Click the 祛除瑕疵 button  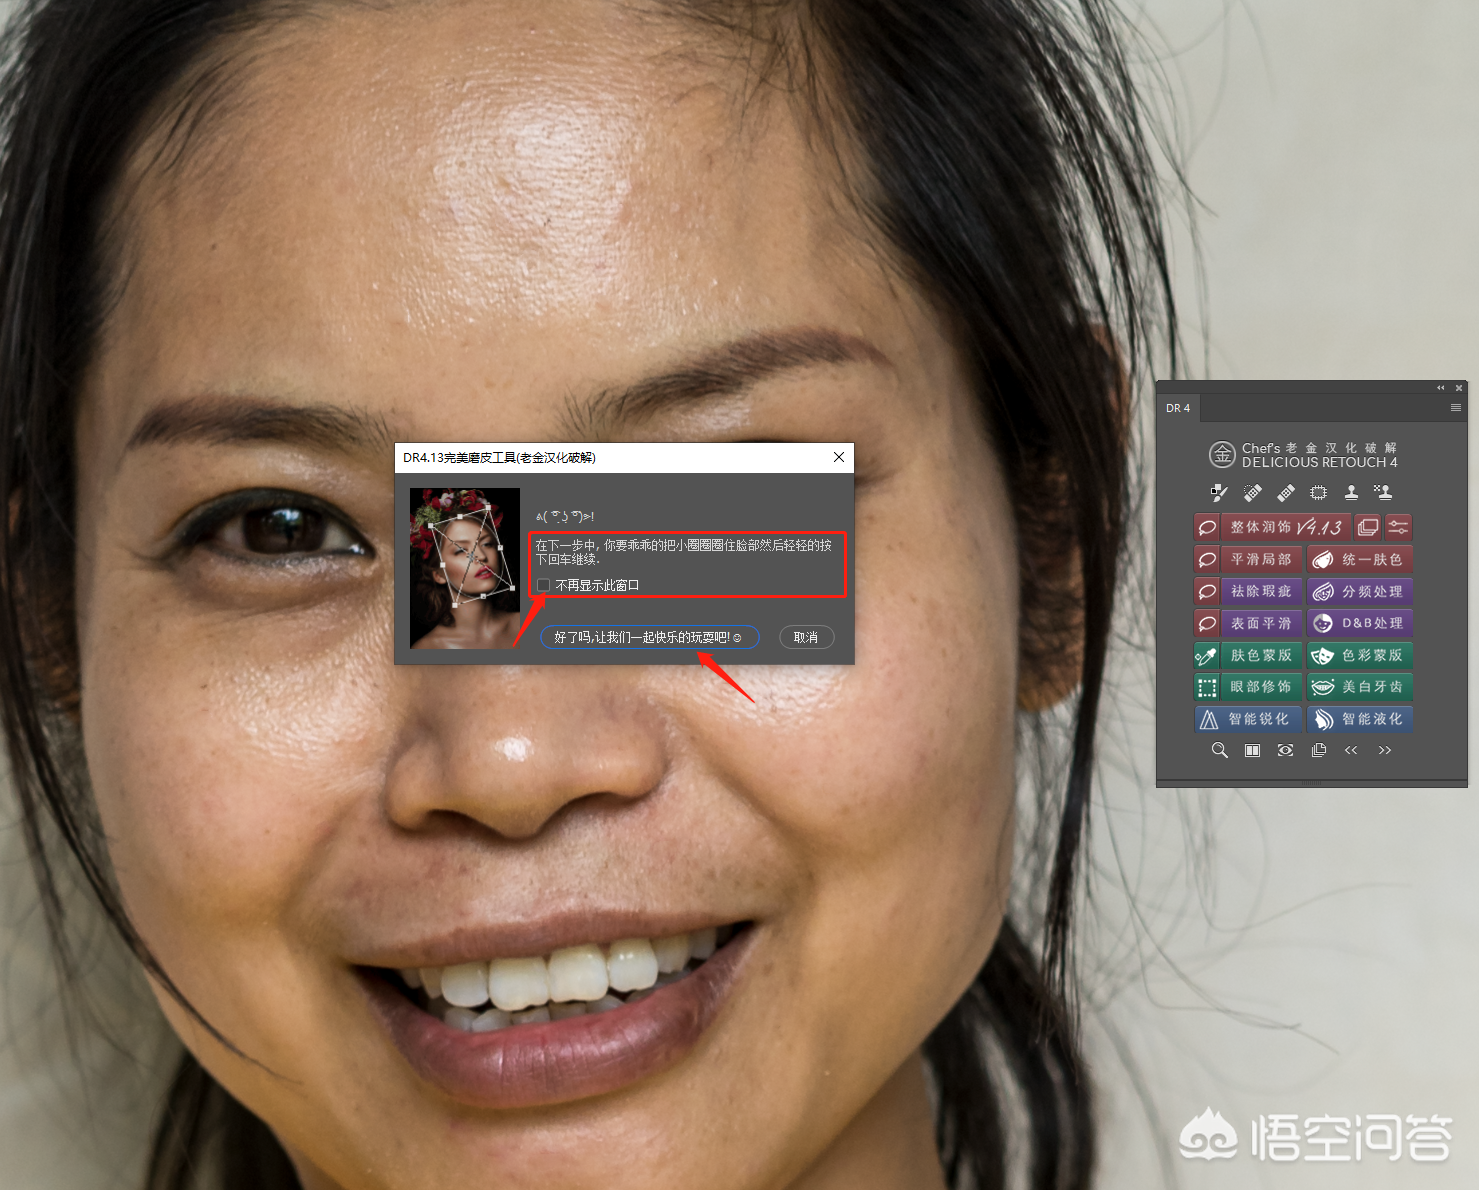click(x=1261, y=591)
